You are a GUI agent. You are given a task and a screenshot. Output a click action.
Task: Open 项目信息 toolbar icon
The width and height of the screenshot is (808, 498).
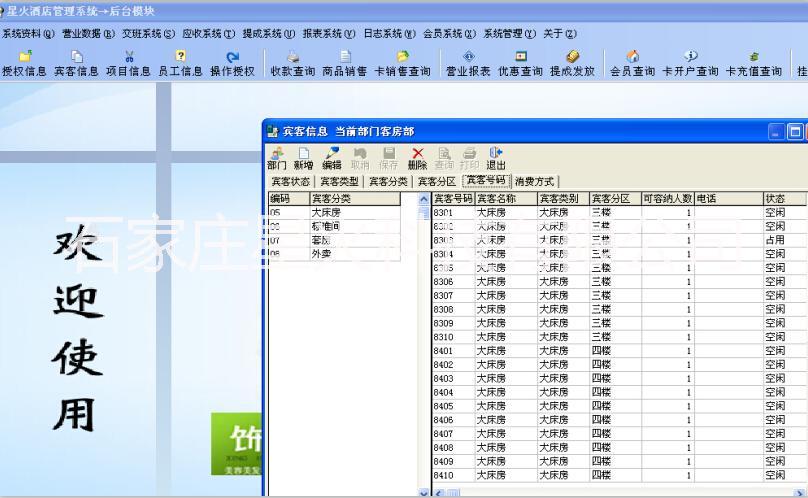click(x=128, y=64)
